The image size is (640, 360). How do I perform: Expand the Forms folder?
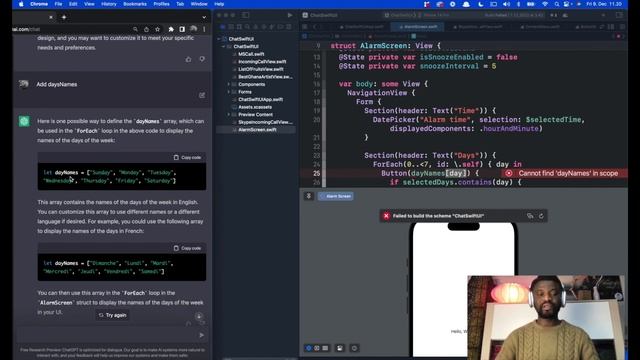[x=229, y=92]
